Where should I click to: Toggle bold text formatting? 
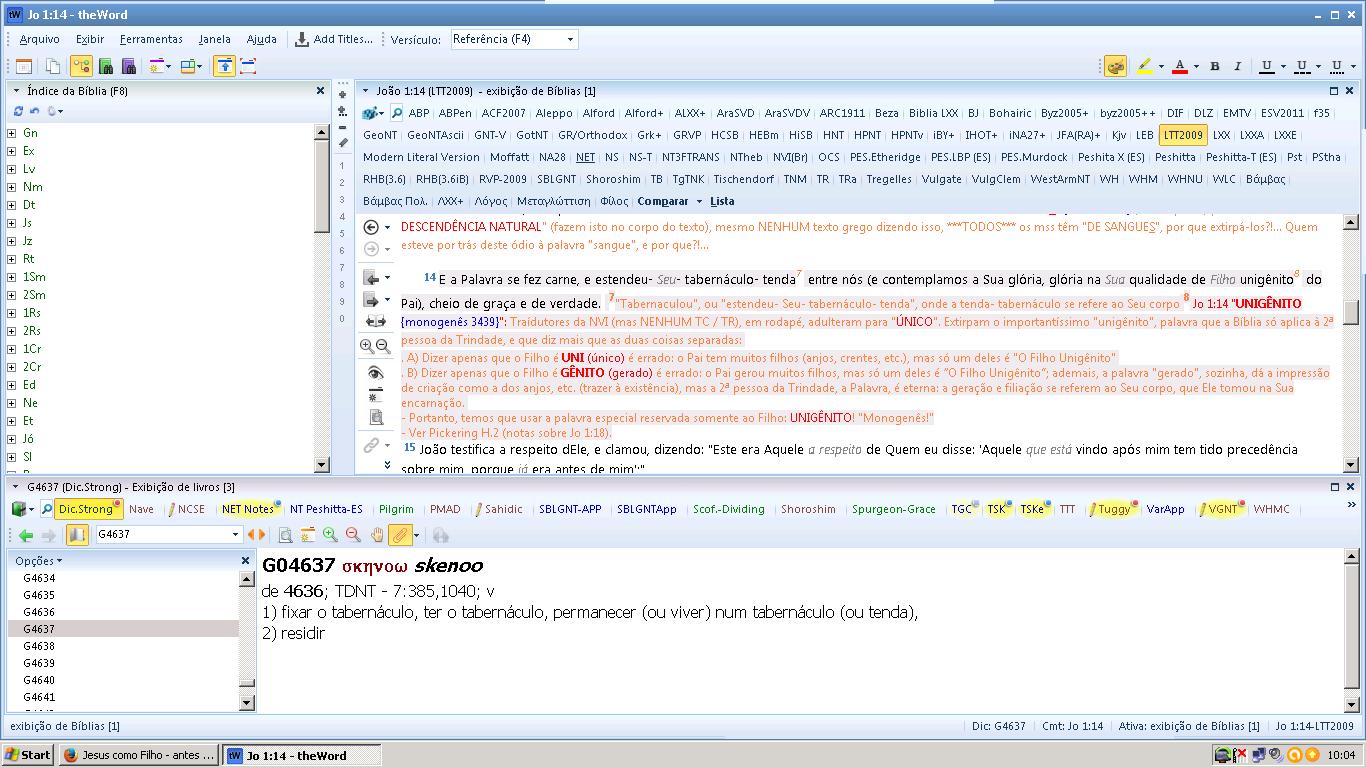click(1215, 66)
